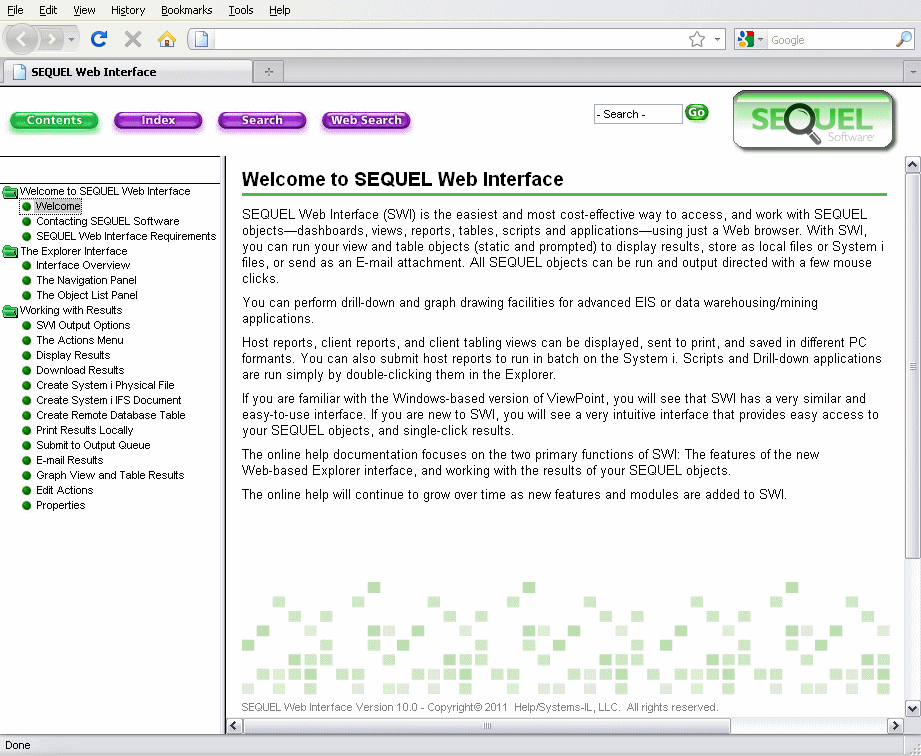The width and height of the screenshot is (921, 756).
Task: Go to the Home page icon
Action: click(167, 39)
